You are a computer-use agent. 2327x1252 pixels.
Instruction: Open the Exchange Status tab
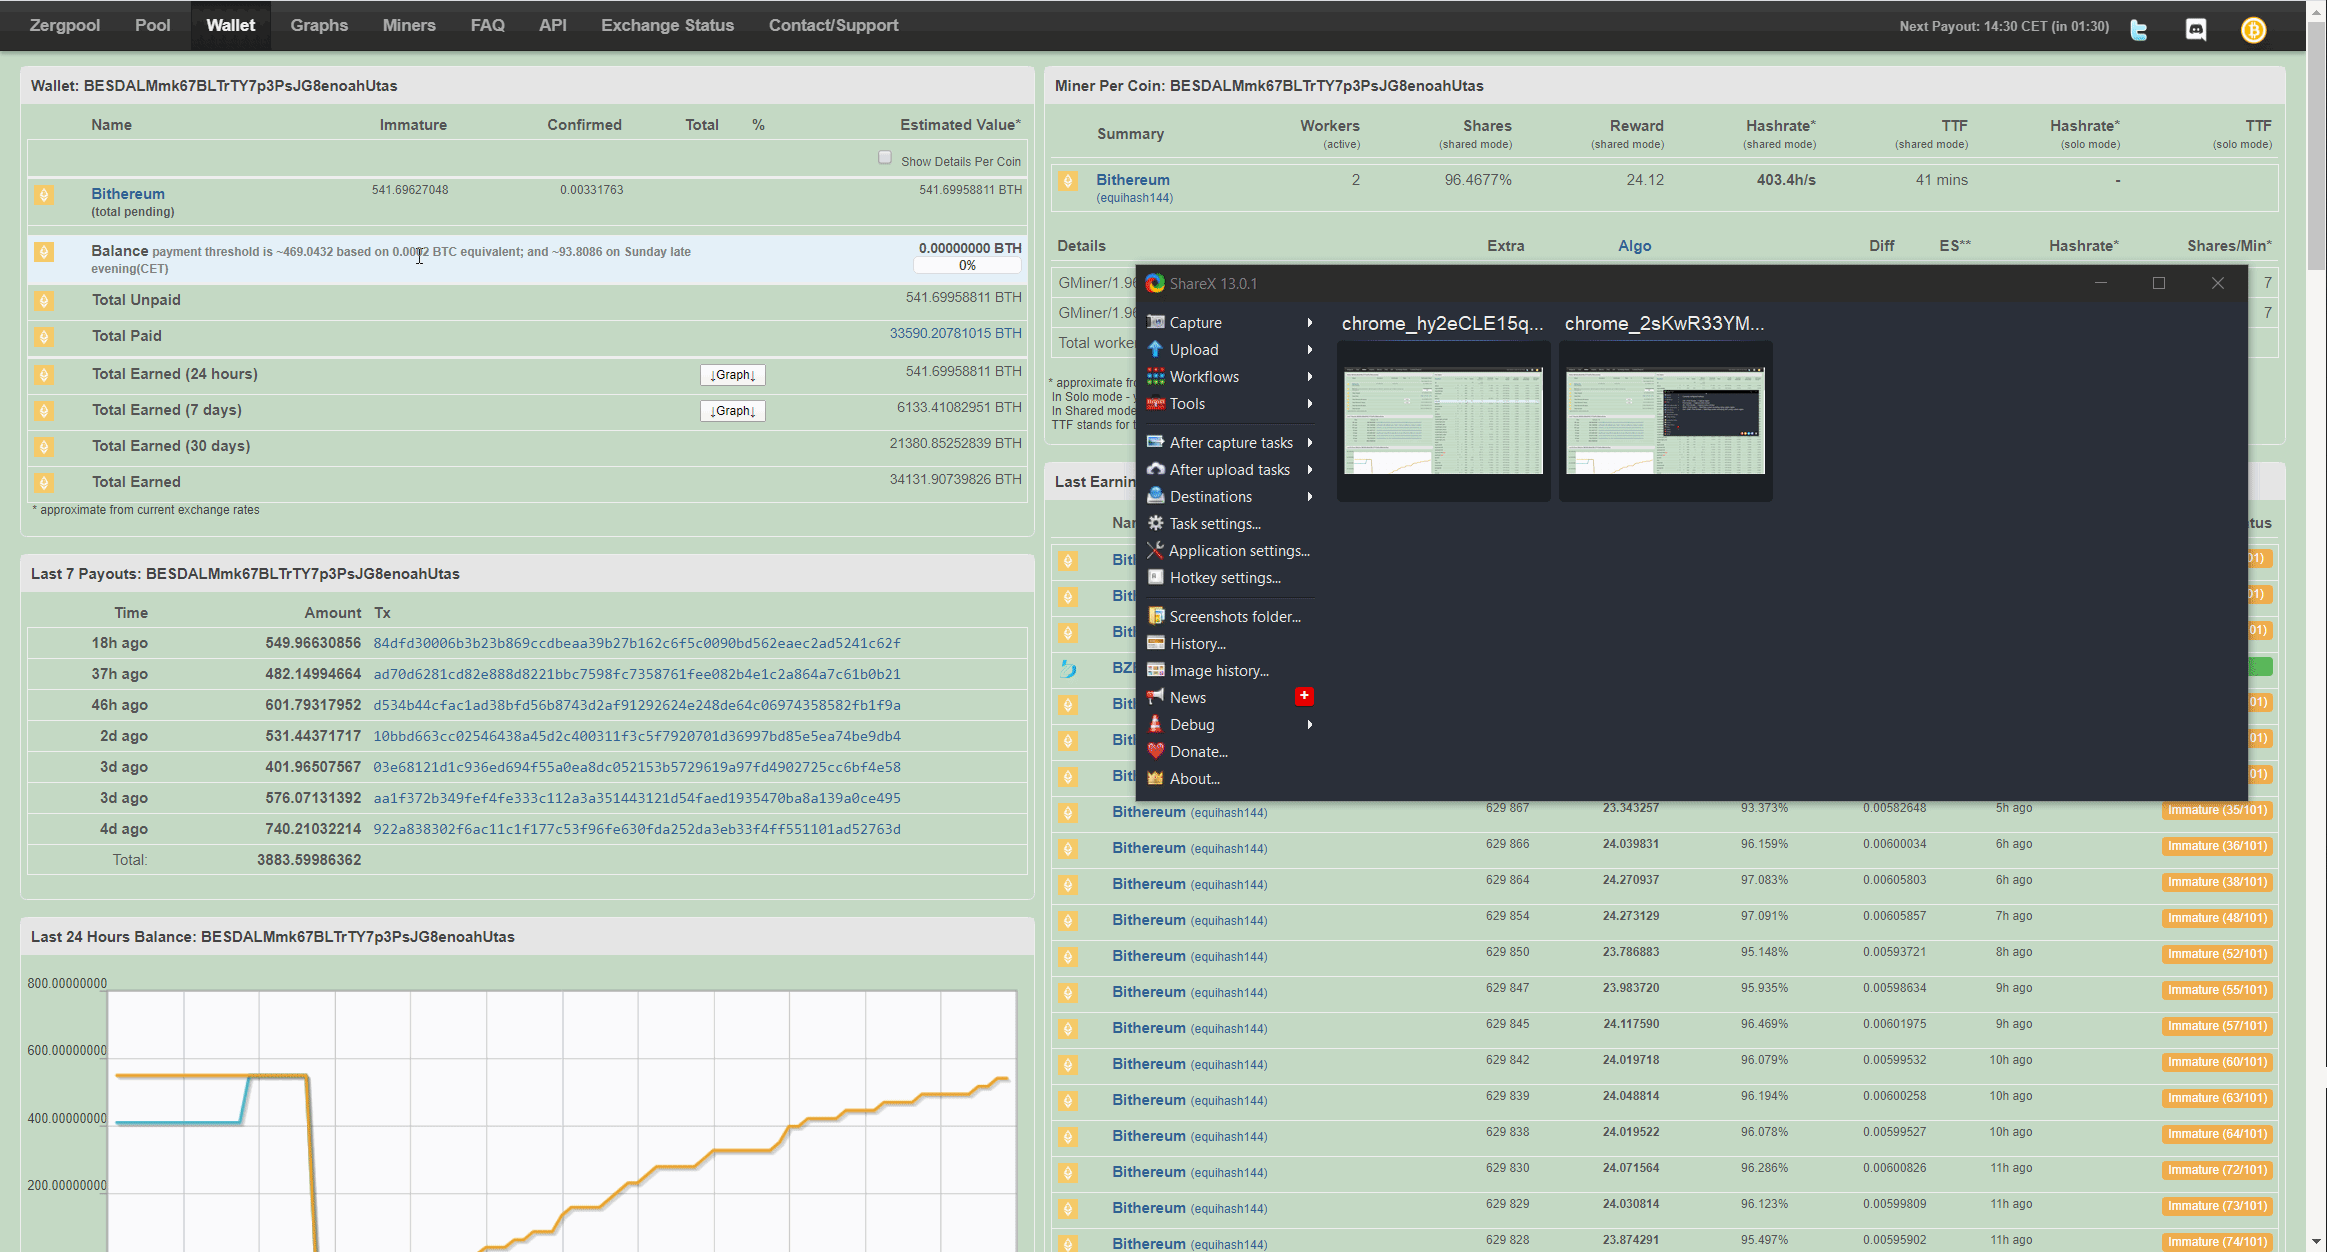click(667, 25)
